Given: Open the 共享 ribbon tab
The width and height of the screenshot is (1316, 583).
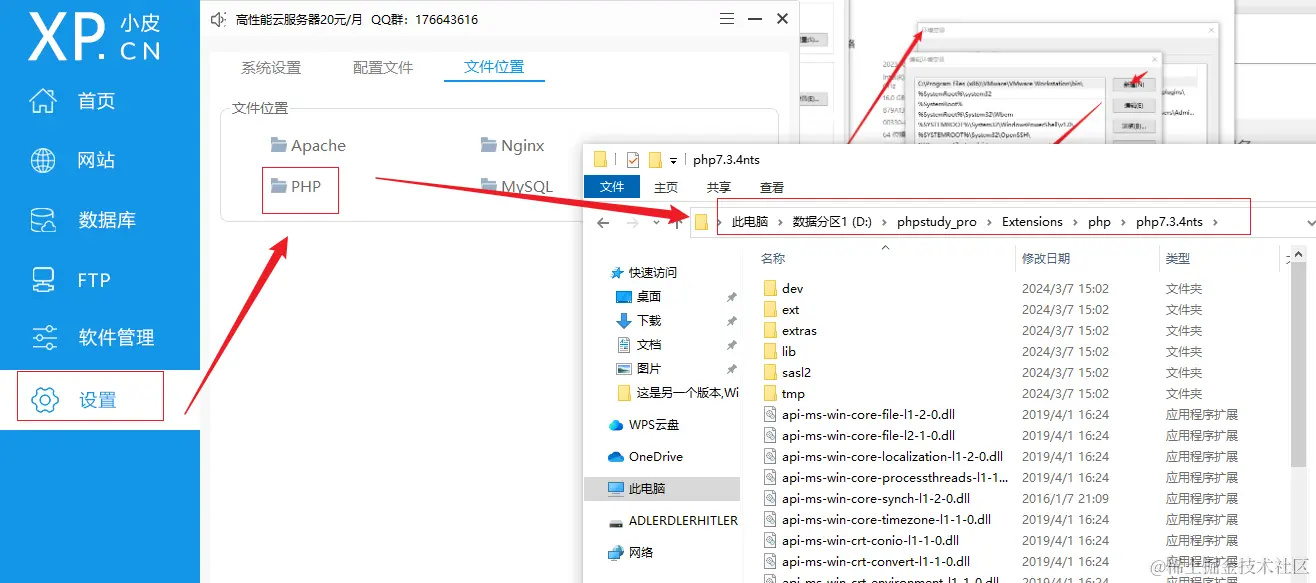Looking at the screenshot, I should [719, 187].
